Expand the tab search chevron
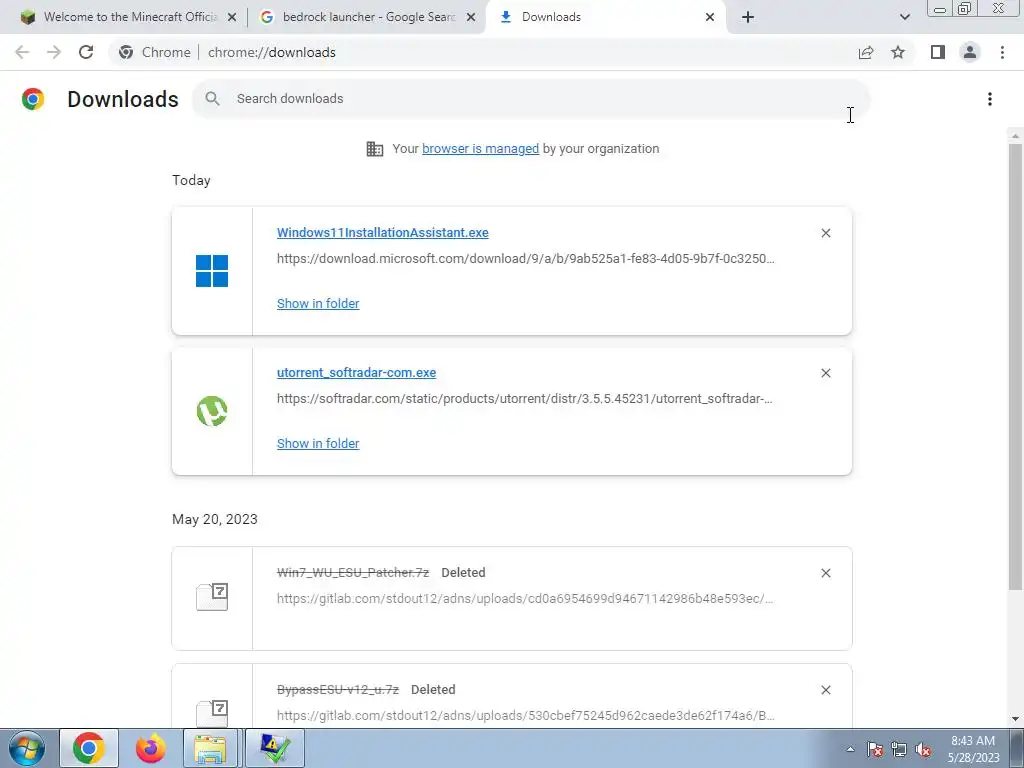 pos(904,17)
